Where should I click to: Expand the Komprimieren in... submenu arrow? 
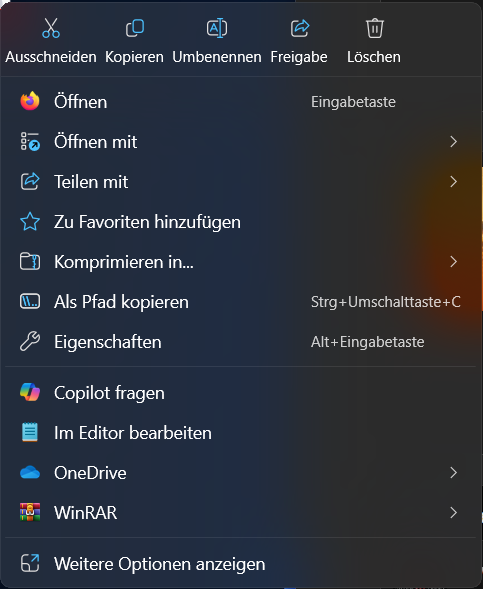coord(453,262)
